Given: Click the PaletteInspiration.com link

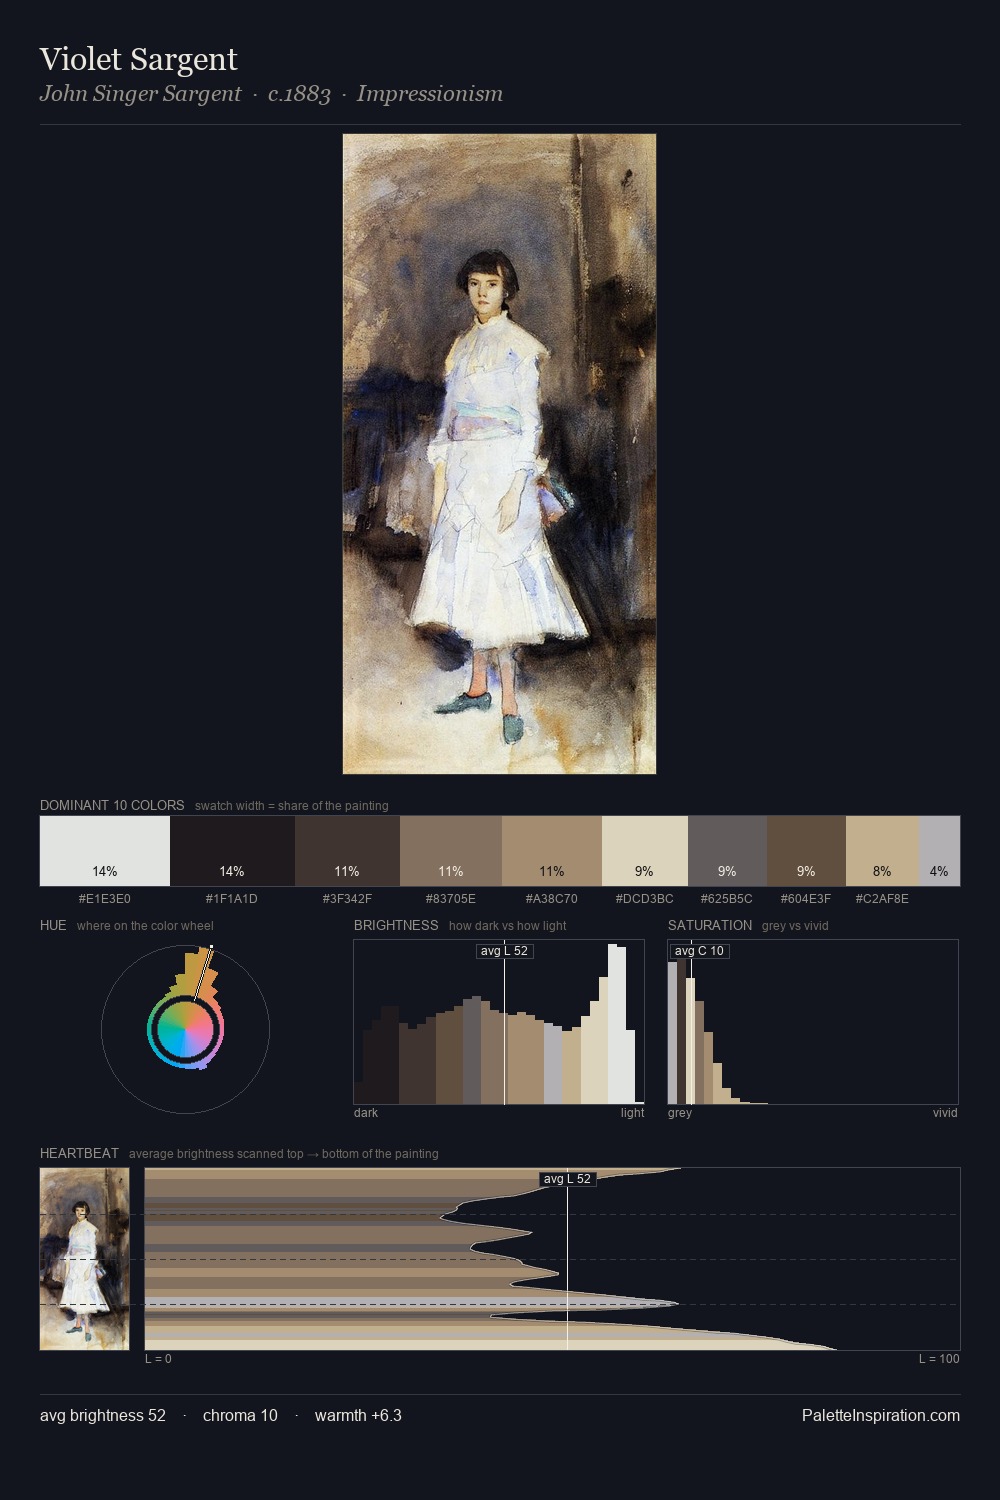Looking at the screenshot, I should coord(881,1415).
